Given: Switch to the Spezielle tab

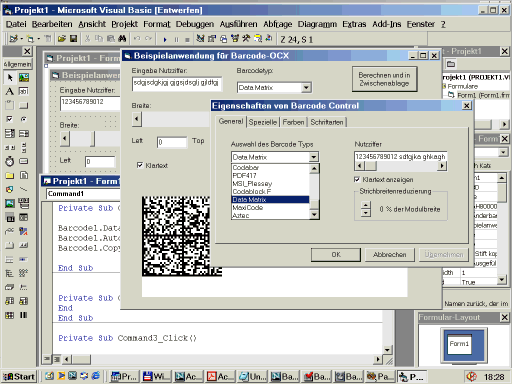Looking at the screenshot, I should (263, 122).
